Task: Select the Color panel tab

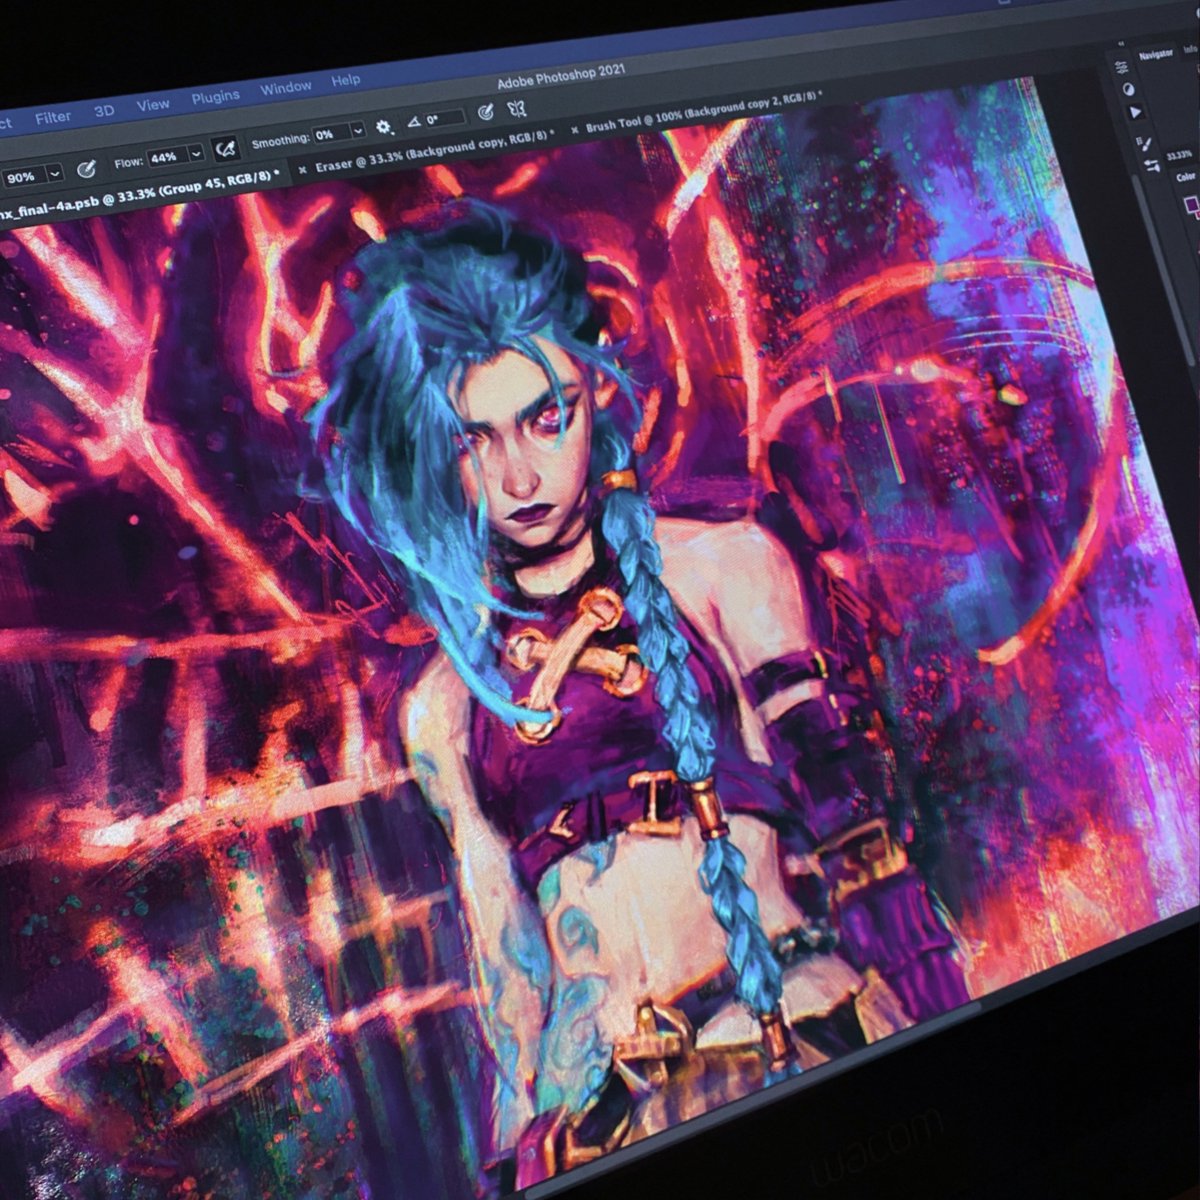Action: pyautogui.click(x=1186, y=177)
